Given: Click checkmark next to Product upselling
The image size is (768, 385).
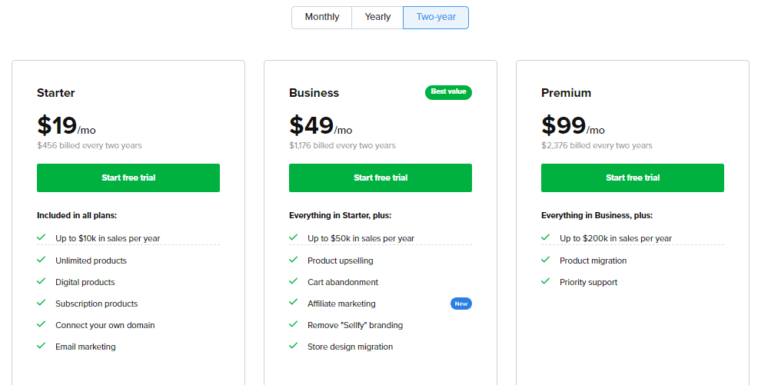Looking at the screenshot, I should 293,260.
